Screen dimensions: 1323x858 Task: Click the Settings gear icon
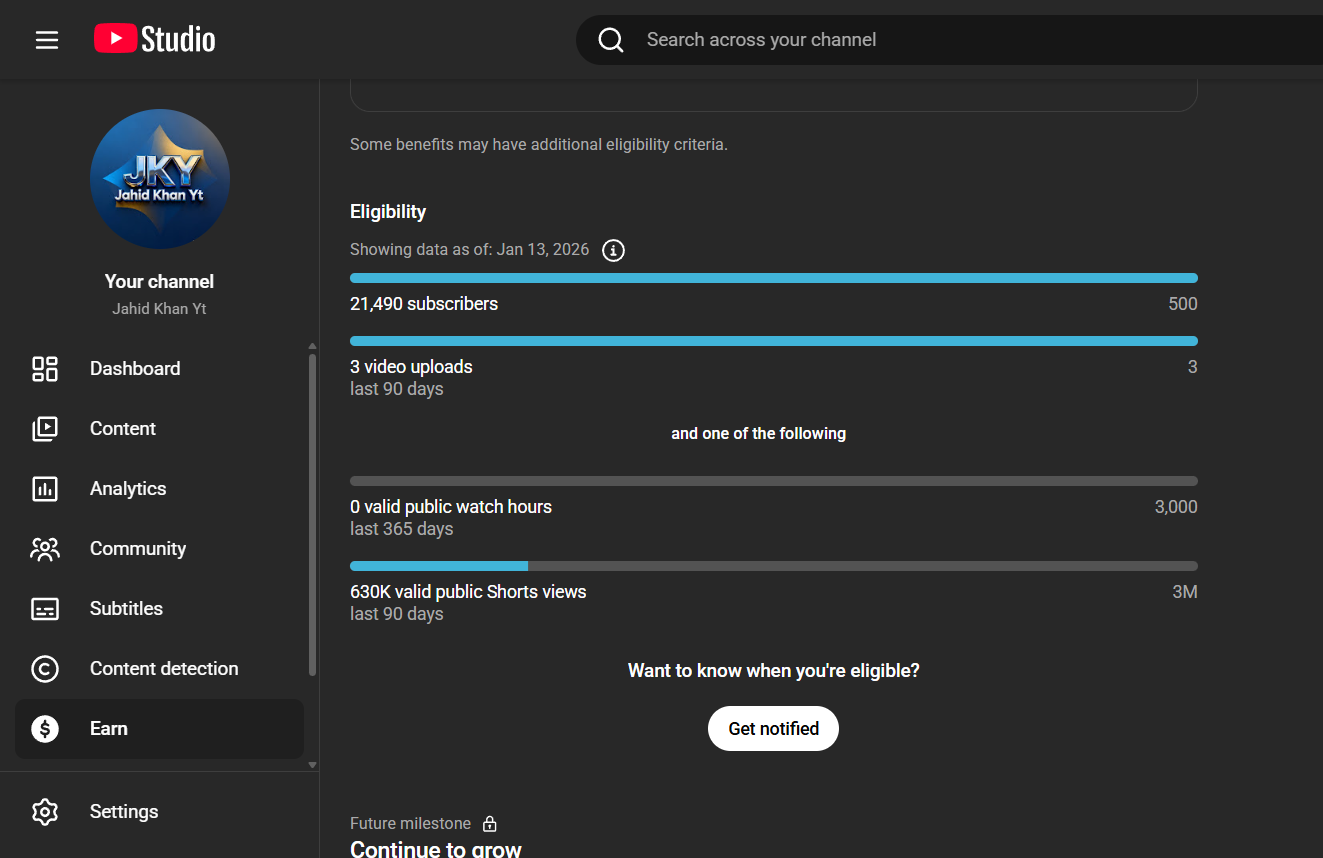[x=45, y=812]
